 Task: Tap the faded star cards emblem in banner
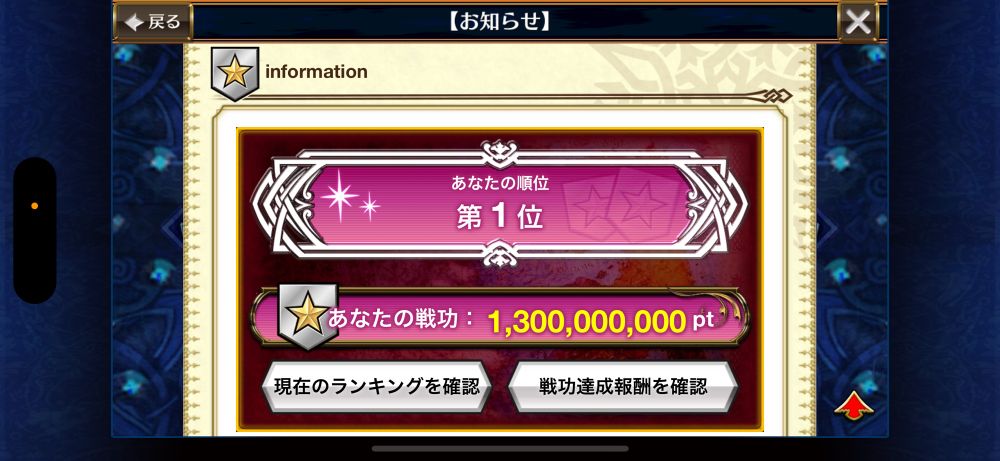pos(617,205)
